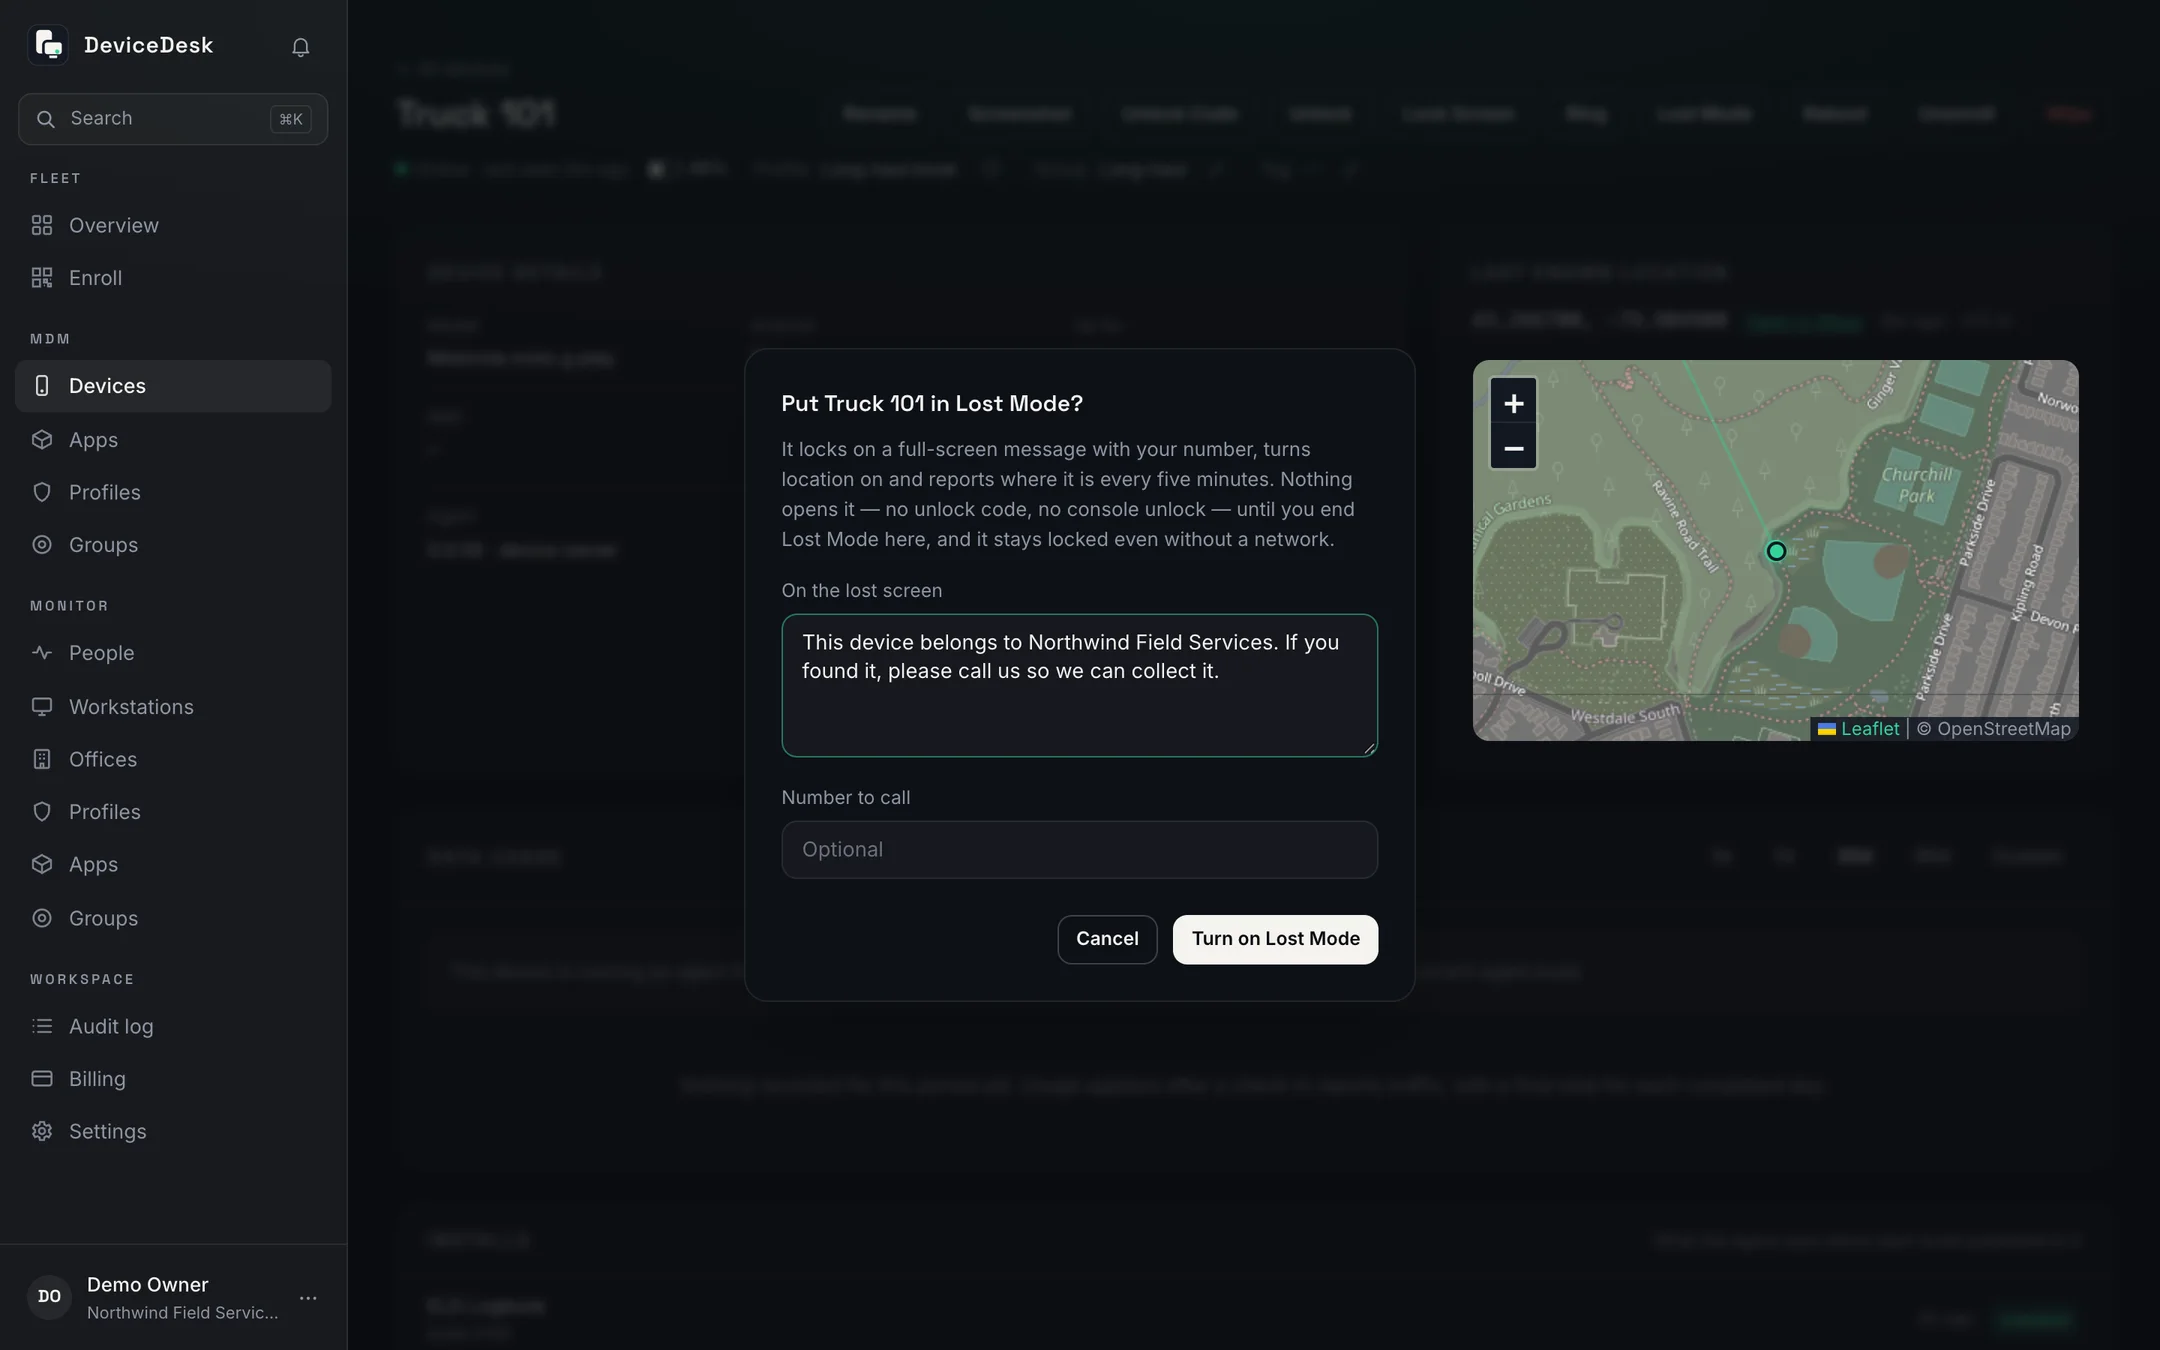The width and height of the screenshot is (2160, 1350).
Task: Click the ⌘K shortcut badge in search
Action: click(291, 119)
